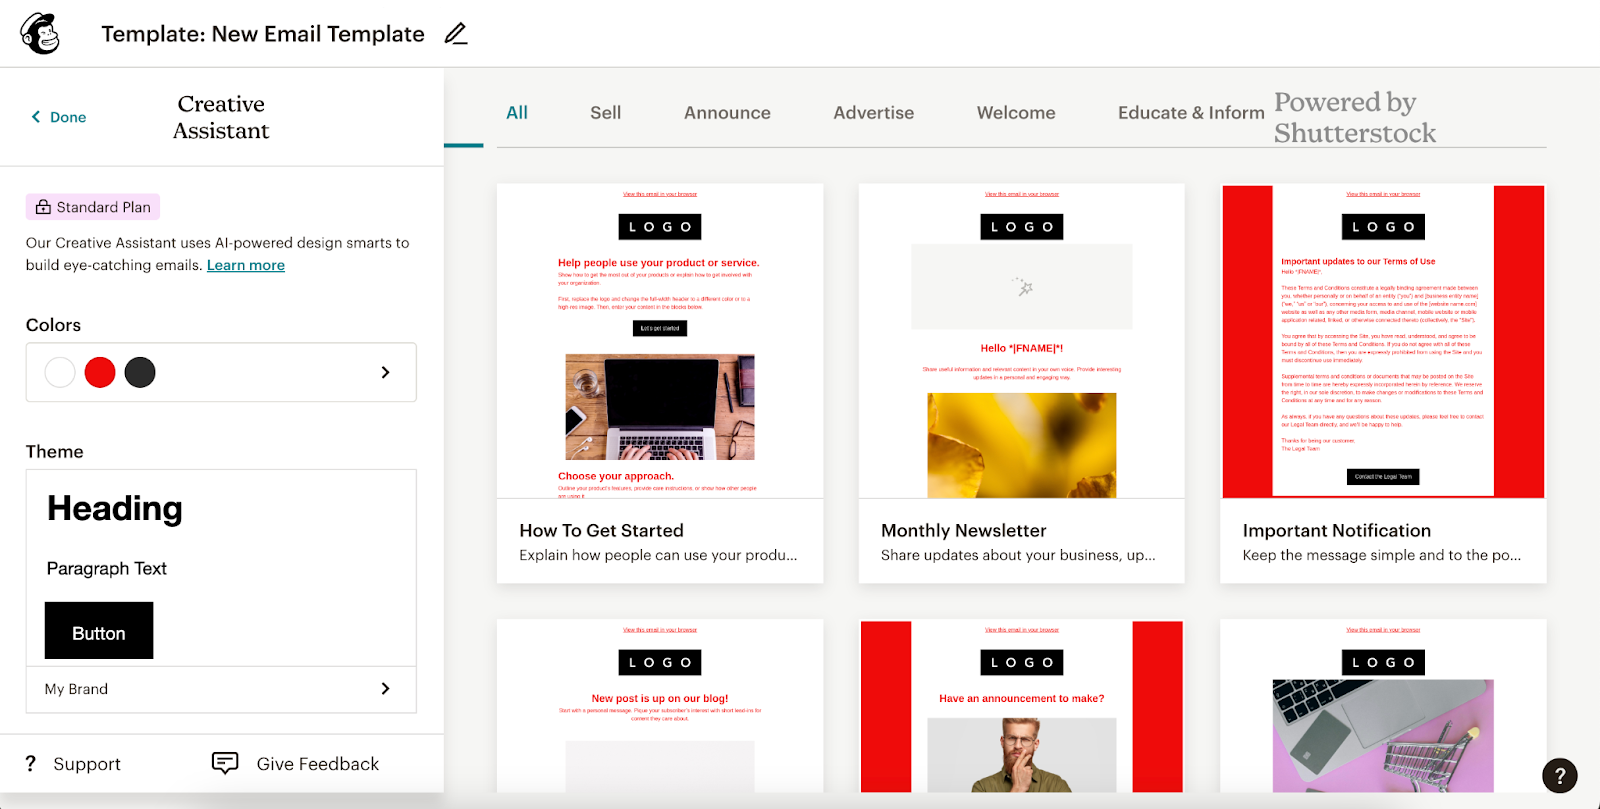Click the Paragraph Text theme preview

pos(107,568)
